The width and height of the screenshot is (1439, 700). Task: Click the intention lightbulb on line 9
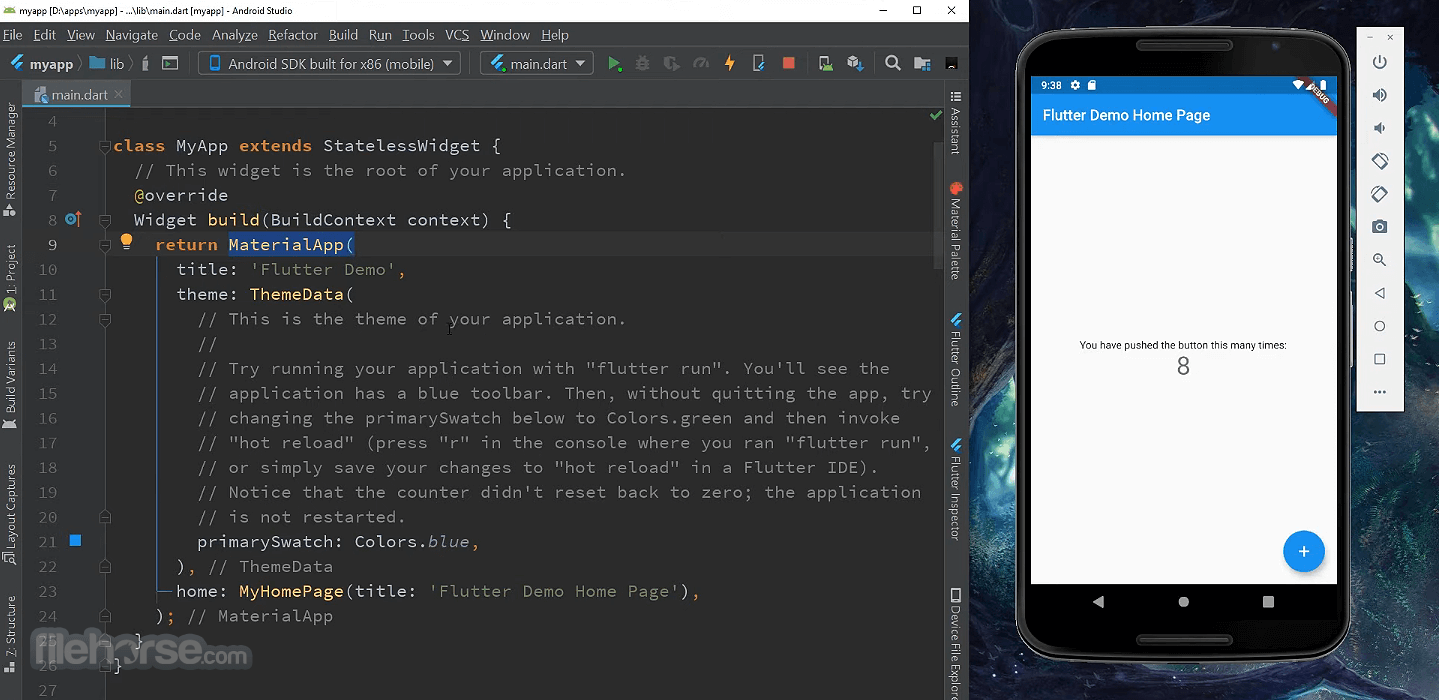click(x=127, y=241)
